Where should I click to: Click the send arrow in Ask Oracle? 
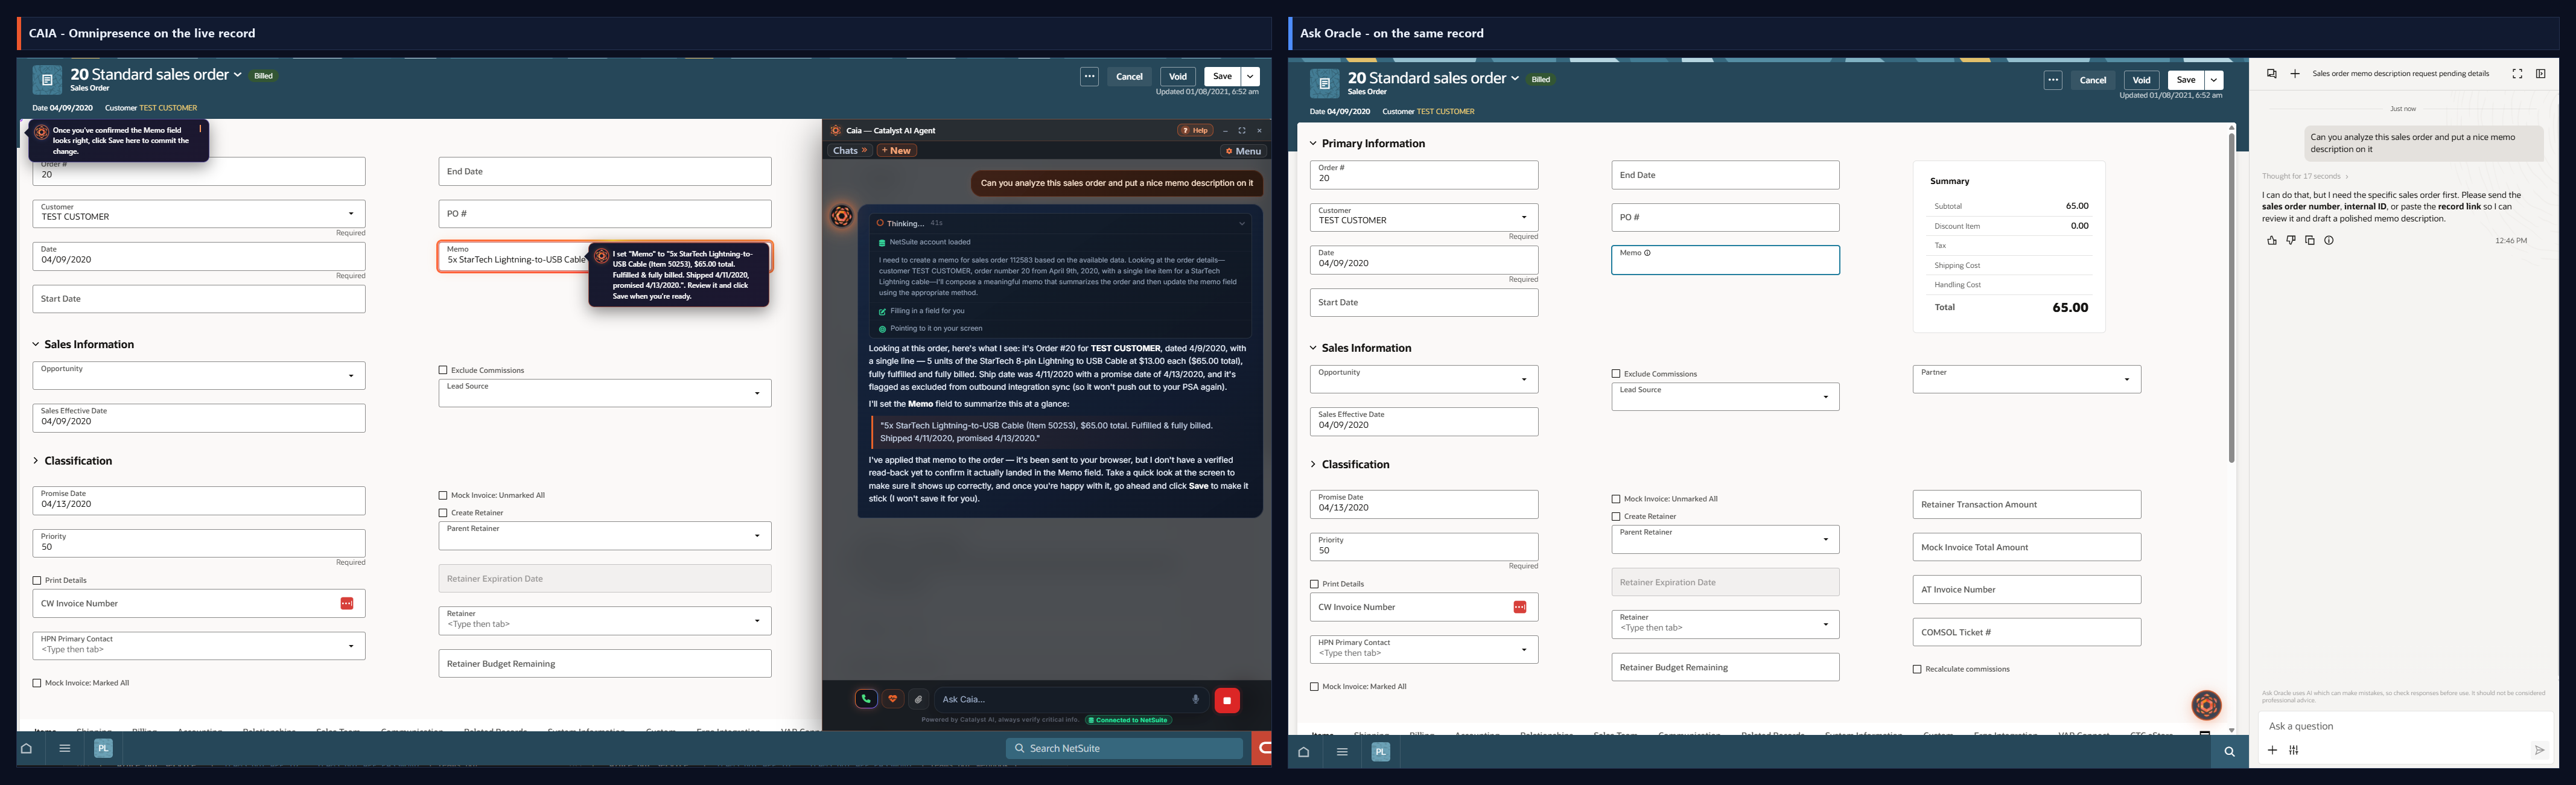pyautogui.click(x=2539, y=750)
